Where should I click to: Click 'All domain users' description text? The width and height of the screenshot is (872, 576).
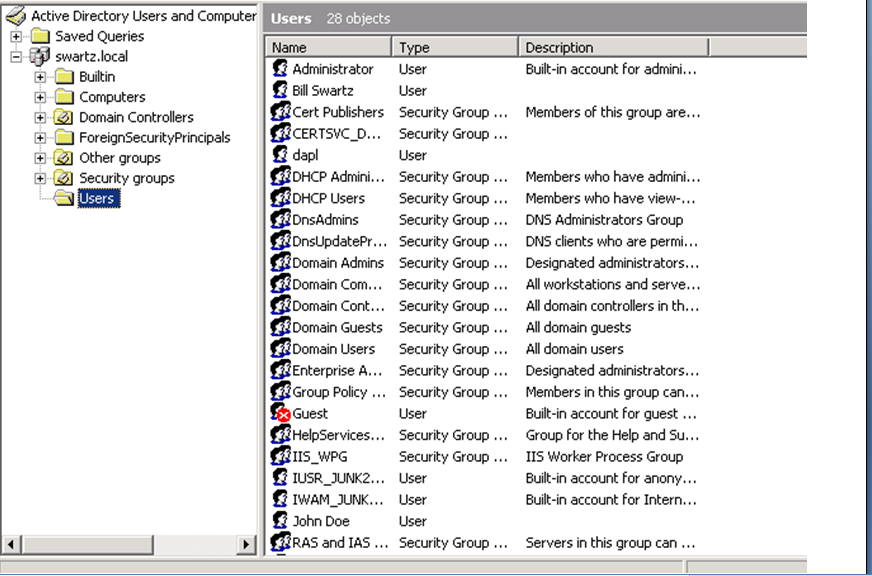(x=574, y=349)
